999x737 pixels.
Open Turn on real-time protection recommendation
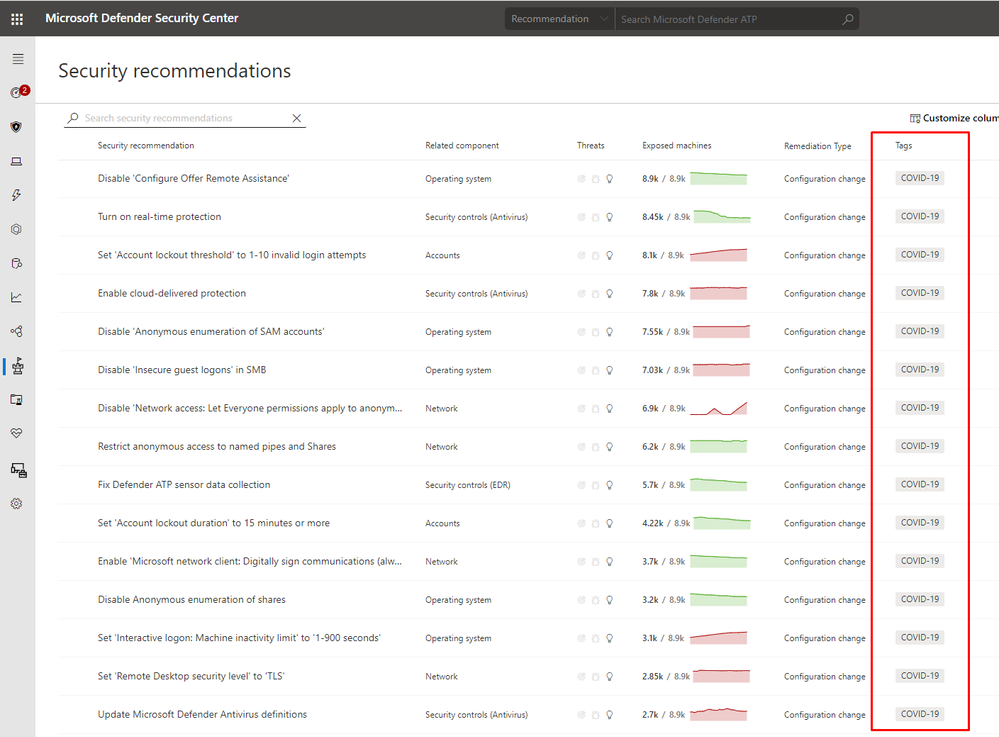[159, 217]
